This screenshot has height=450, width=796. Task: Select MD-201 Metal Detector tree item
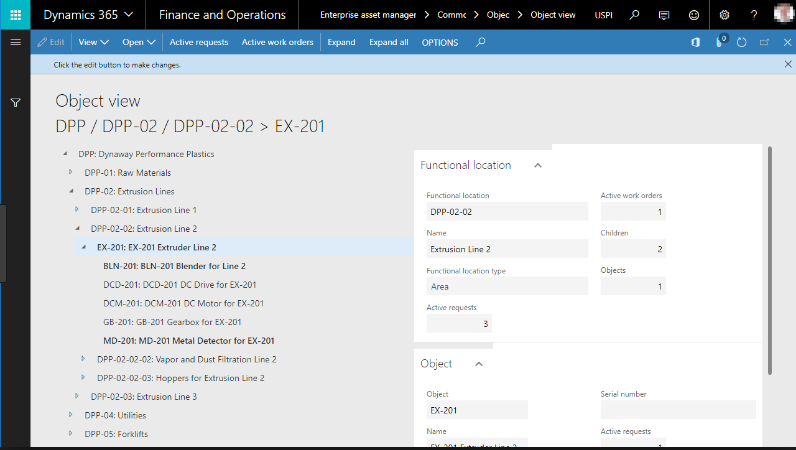[x=188, y=340]
